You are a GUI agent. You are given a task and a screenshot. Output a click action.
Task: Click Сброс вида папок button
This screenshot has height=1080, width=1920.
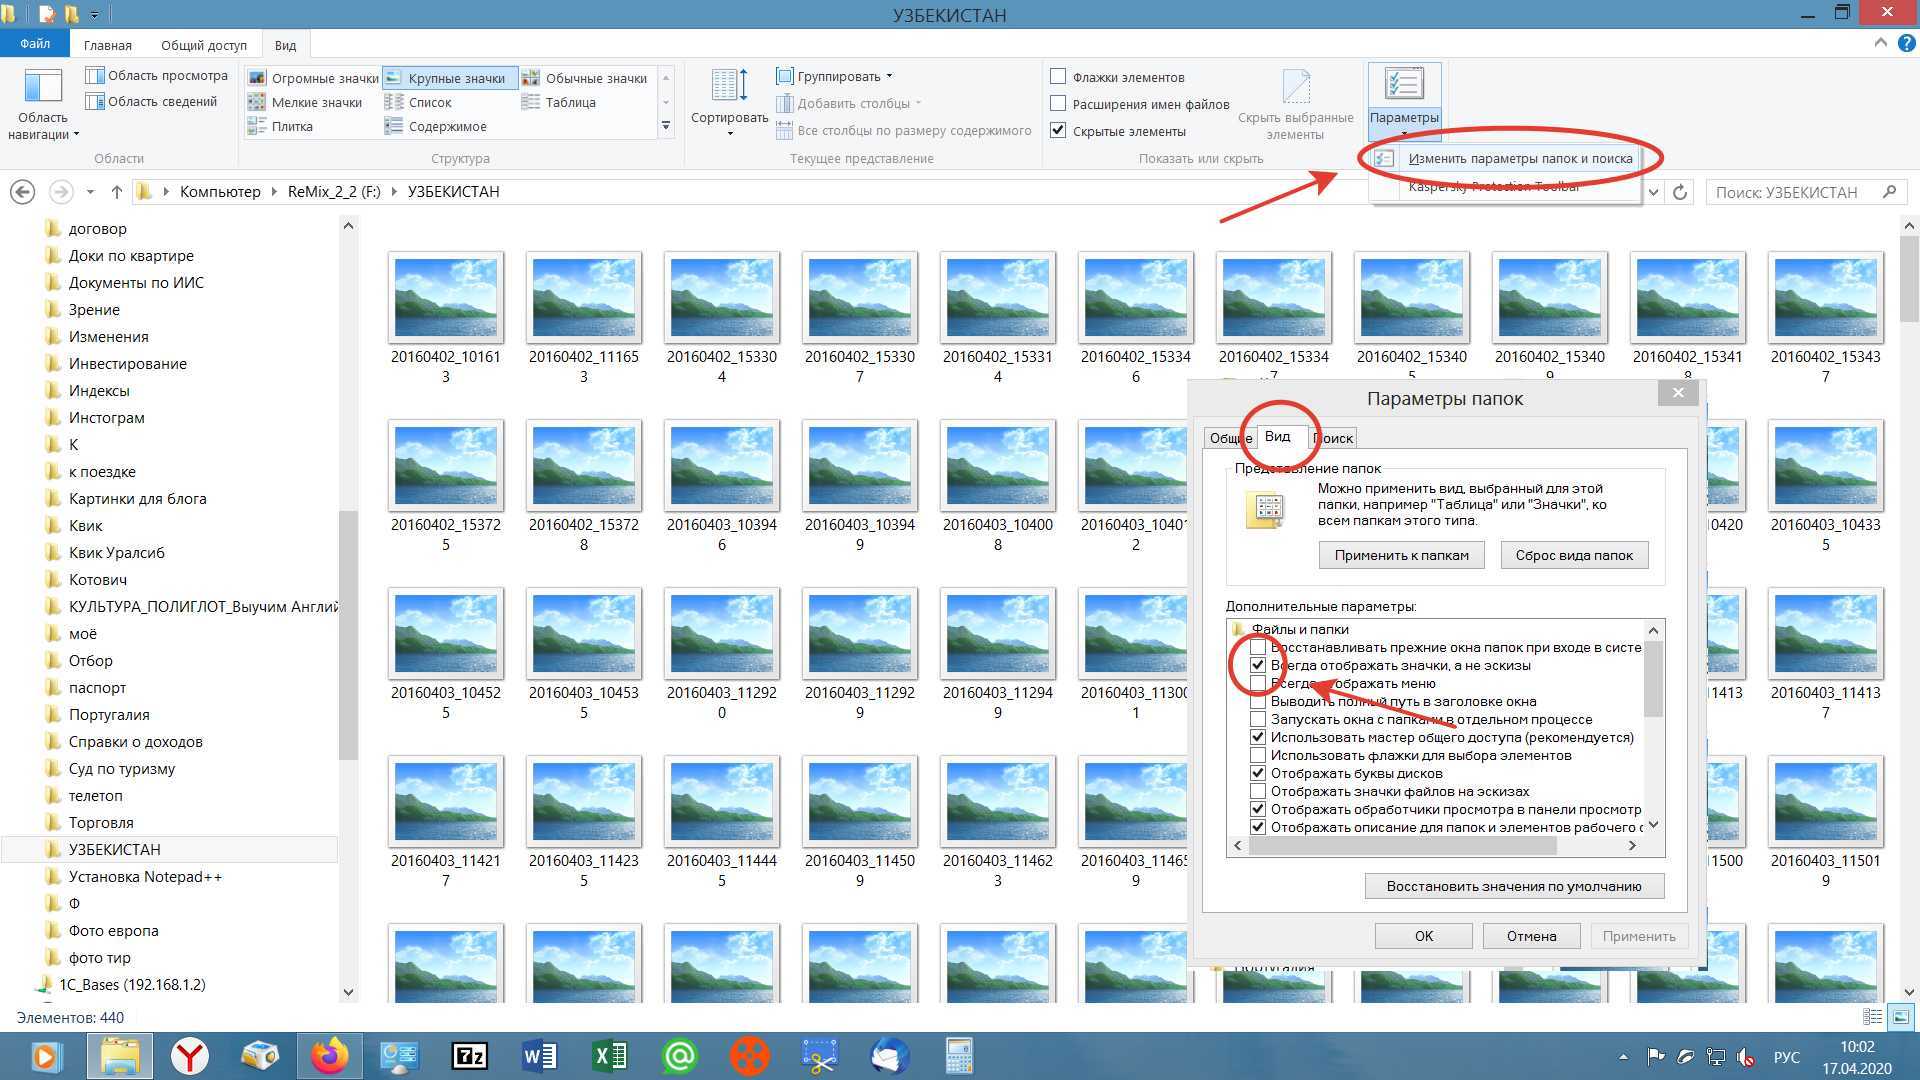tap(1574, 555)
